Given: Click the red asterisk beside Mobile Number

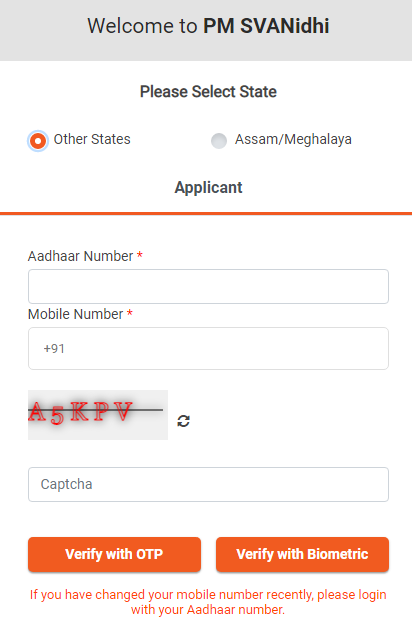Looking at the screenshot, I should pyautogui.click(x=130, y=313).
